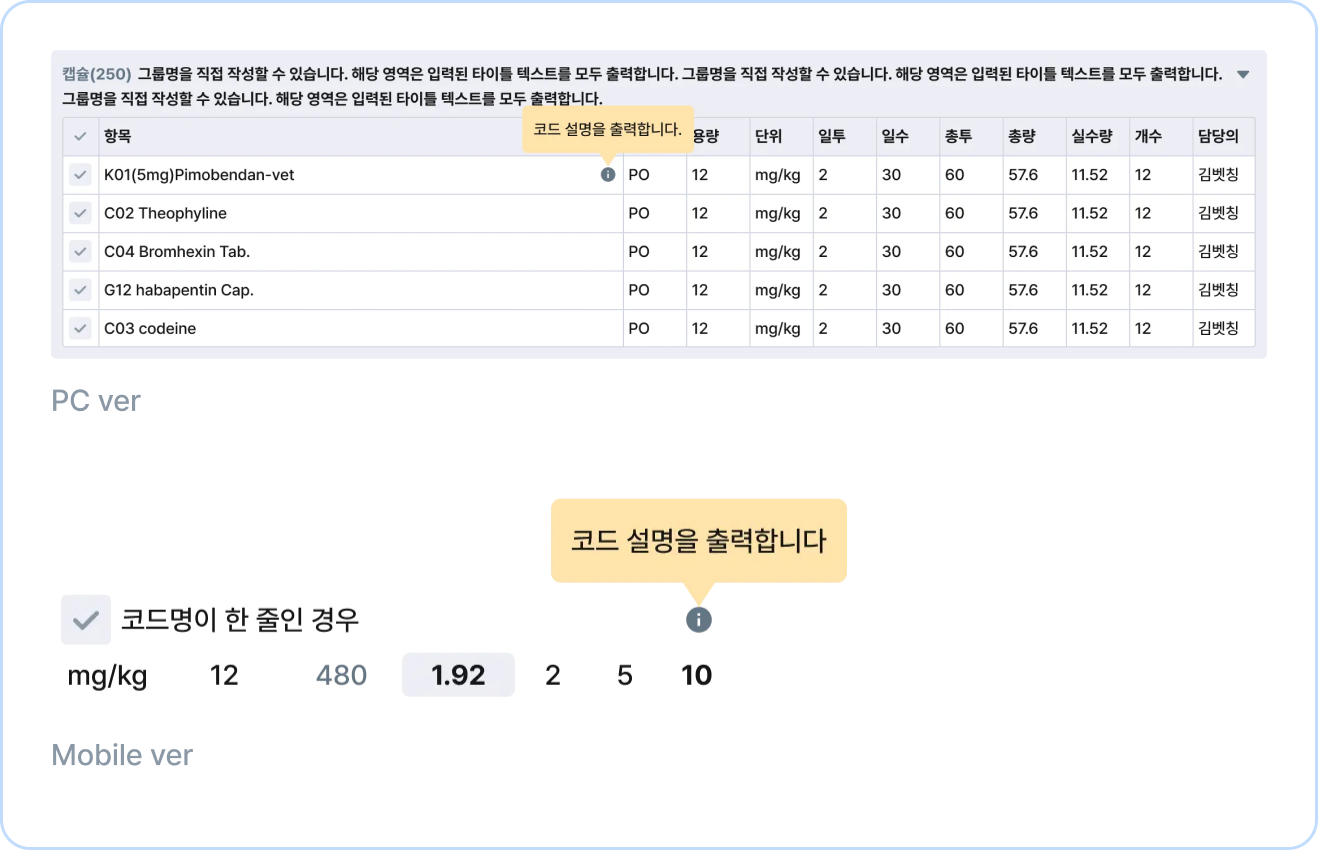
Task: Click PO cell in K01 Pimobendan row
Action: tap(639, 175)
